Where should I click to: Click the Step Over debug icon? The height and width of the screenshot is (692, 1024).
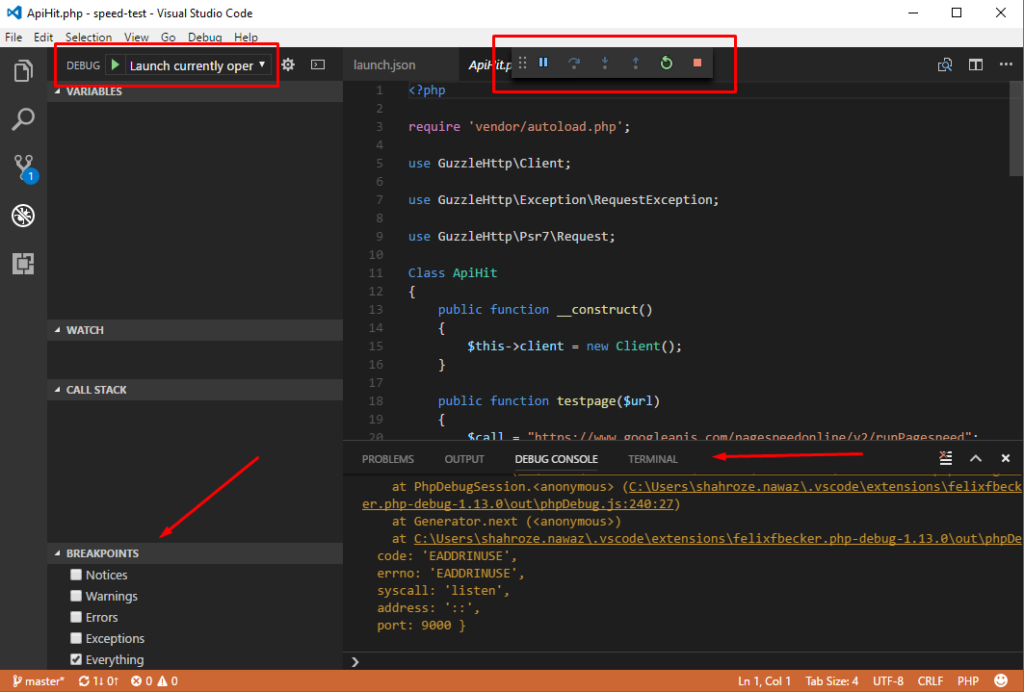574,63
